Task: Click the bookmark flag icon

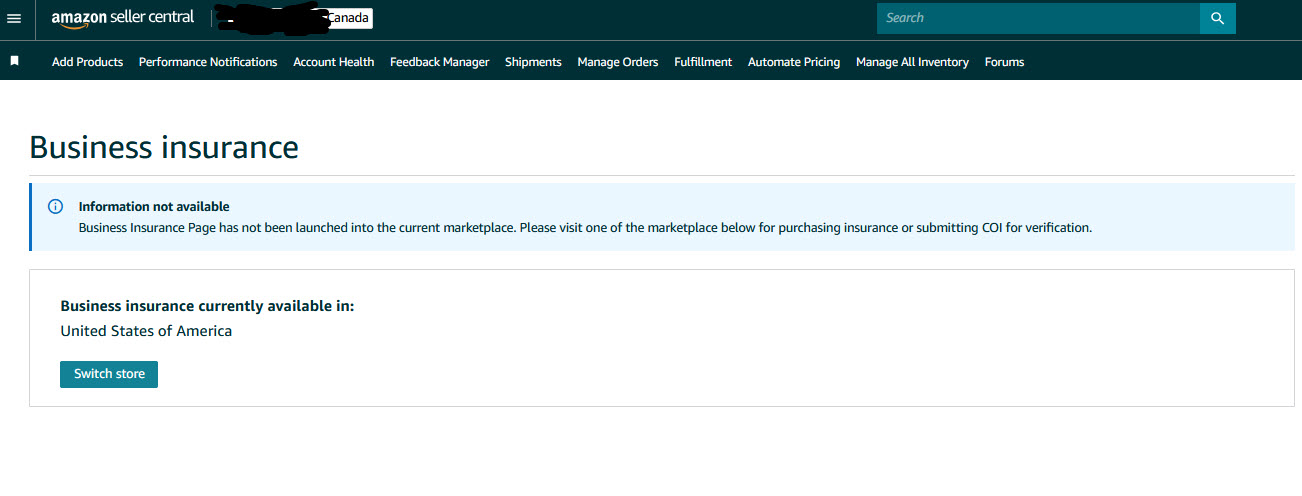Action: [x=15, y=61]
